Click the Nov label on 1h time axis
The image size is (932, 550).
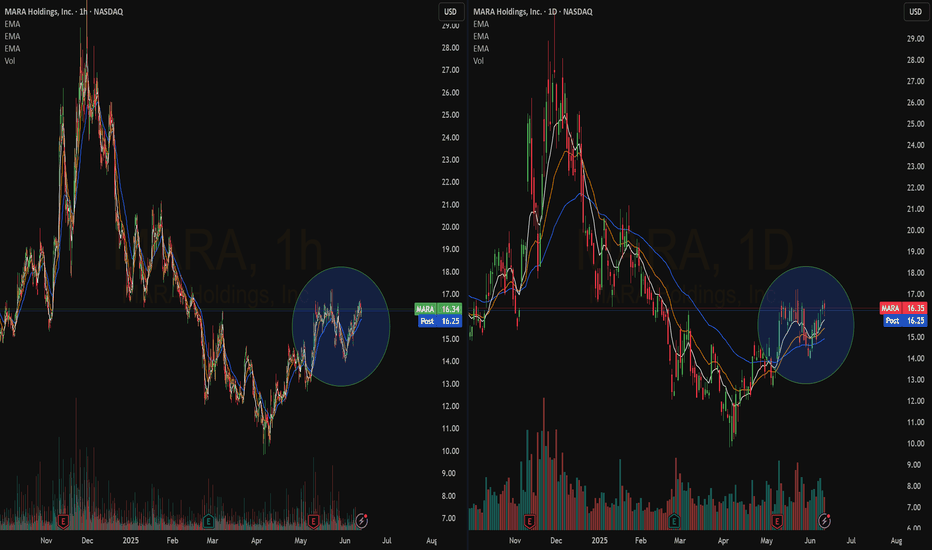pos(46,540)
